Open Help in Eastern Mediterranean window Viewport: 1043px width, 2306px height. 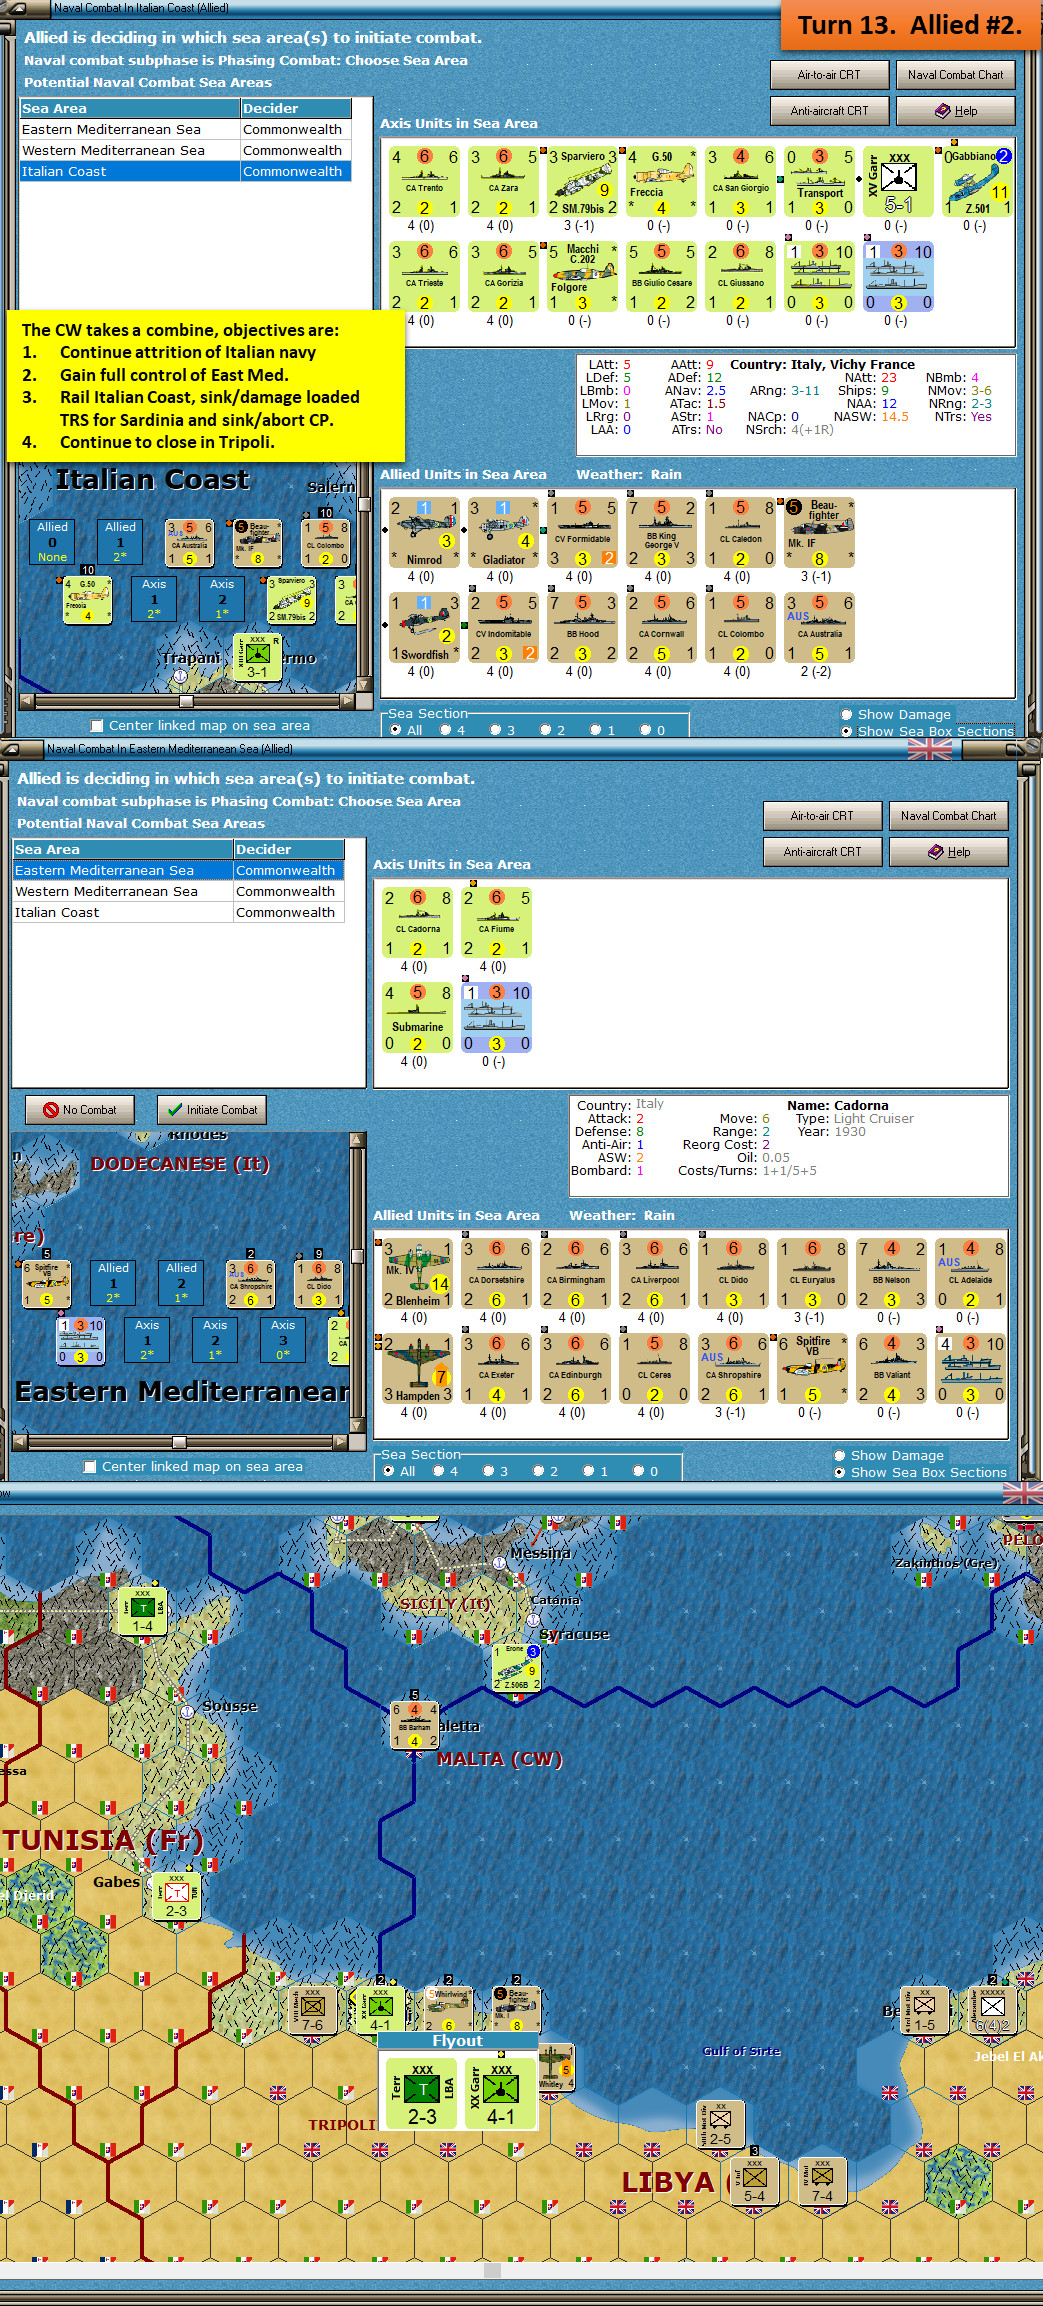[948, 852]
